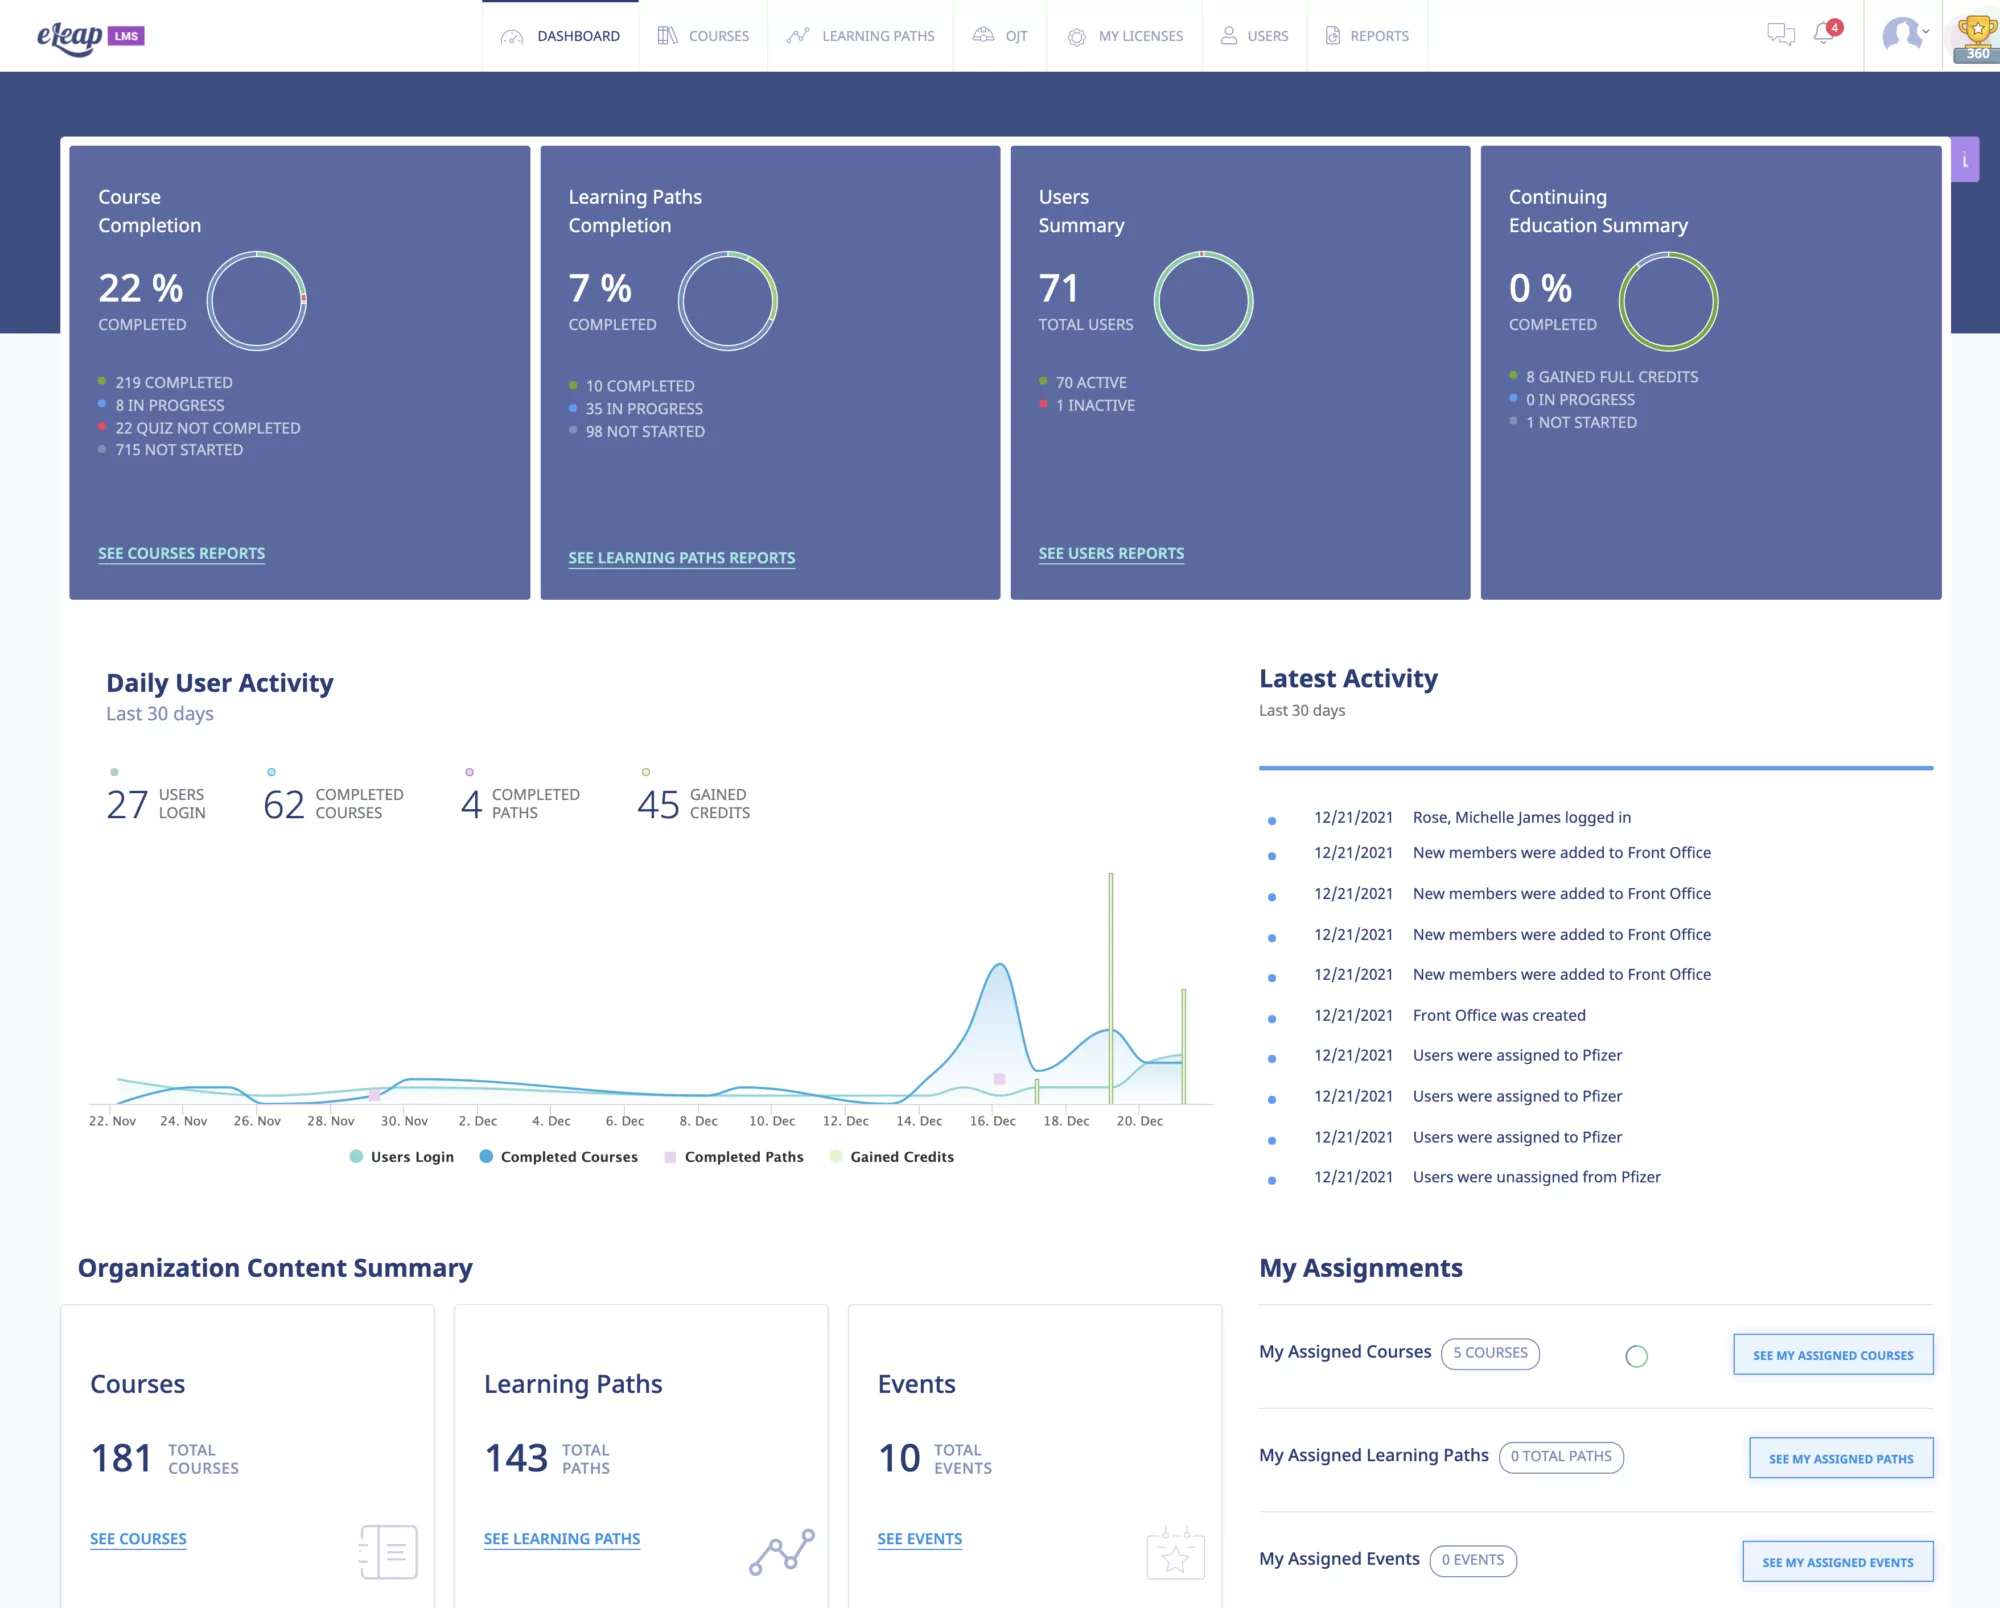Open the Reports navigation icon
This screenshot has height=1608, width=2000.
point(1332,36)
